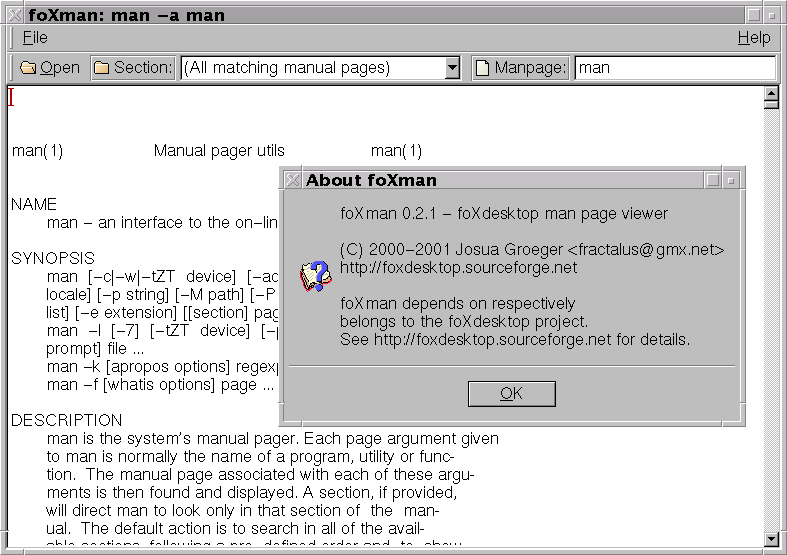Click the Manpage document button

[520, 68]
